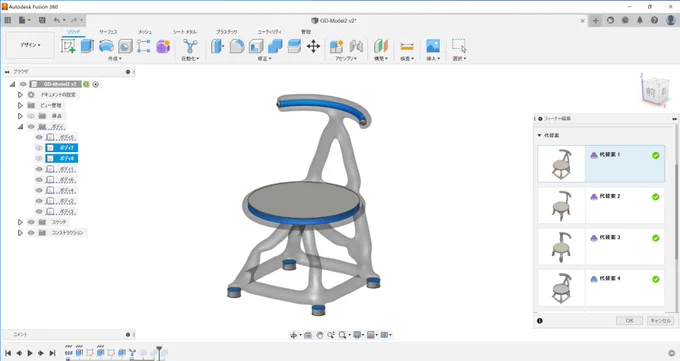Expand the コンストラクション folder
This screenshot has height=361, width=680.
[x=20, y=233]
